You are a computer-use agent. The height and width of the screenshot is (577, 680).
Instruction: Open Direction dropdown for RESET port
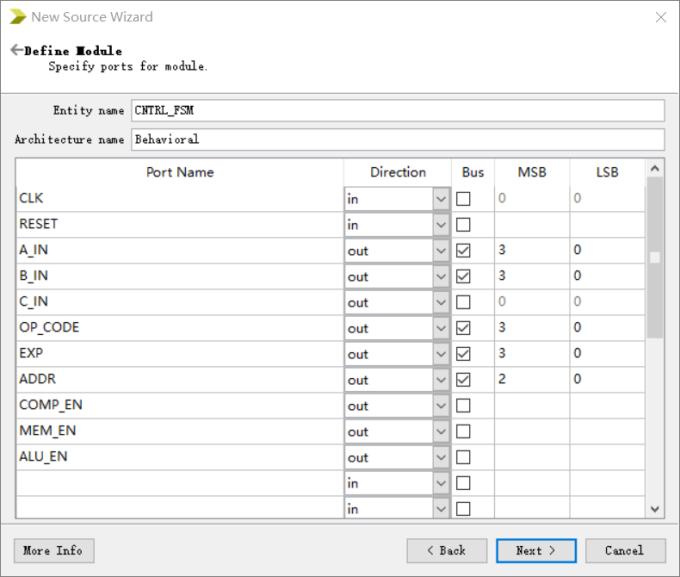(x=441, y=225)
